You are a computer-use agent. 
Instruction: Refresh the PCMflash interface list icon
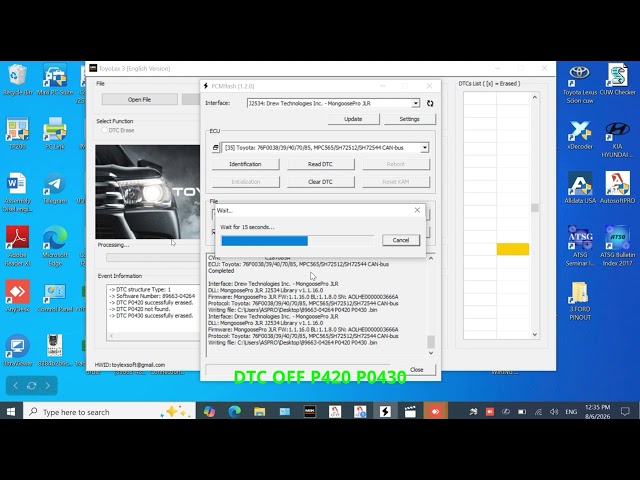click(x=430, y=103)
